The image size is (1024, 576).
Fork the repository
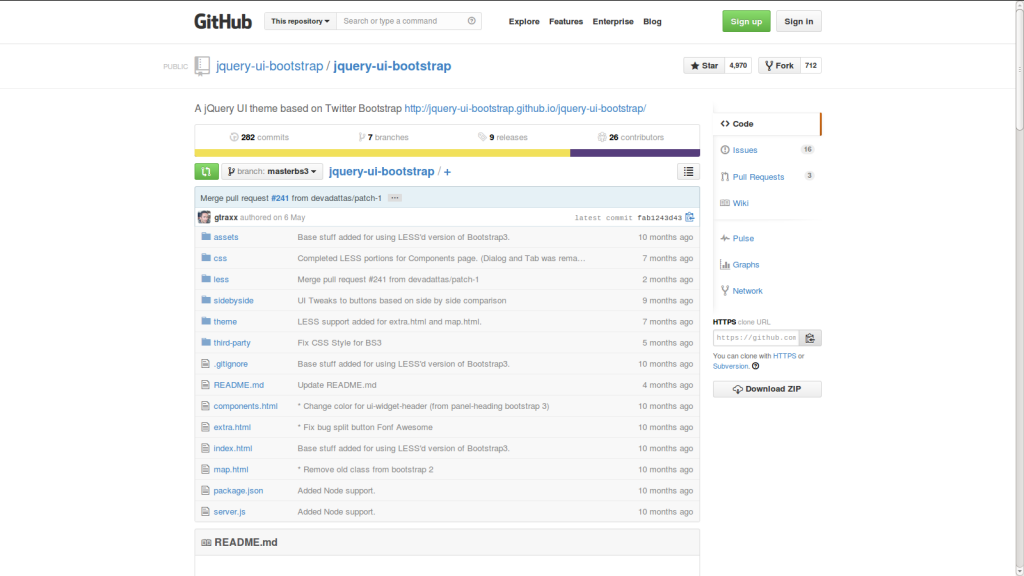coord(778,65)
